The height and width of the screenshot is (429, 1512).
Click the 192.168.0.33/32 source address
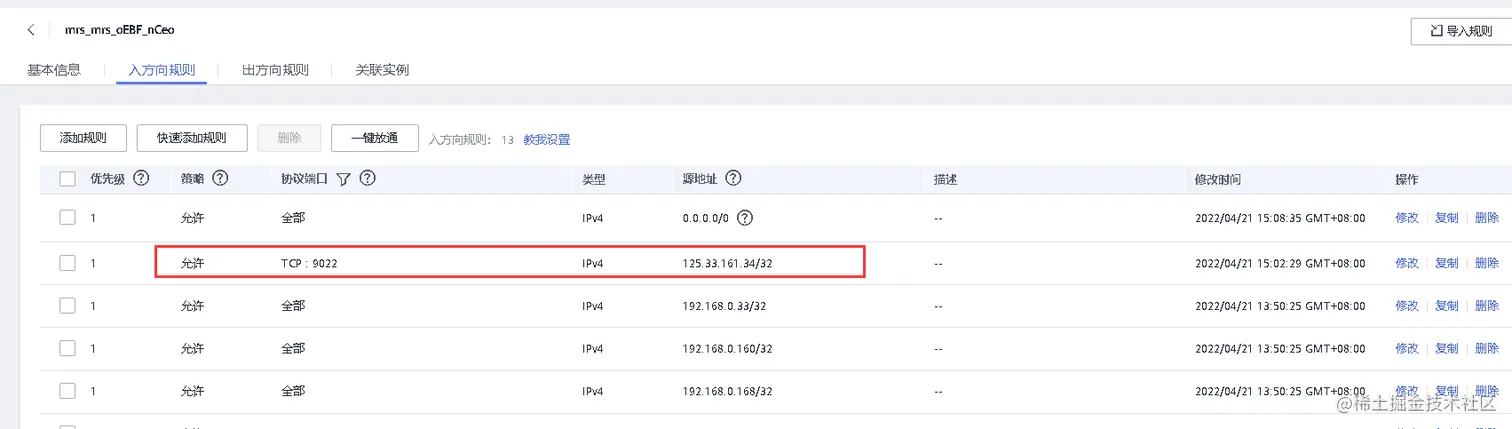[x=727, y=305]
